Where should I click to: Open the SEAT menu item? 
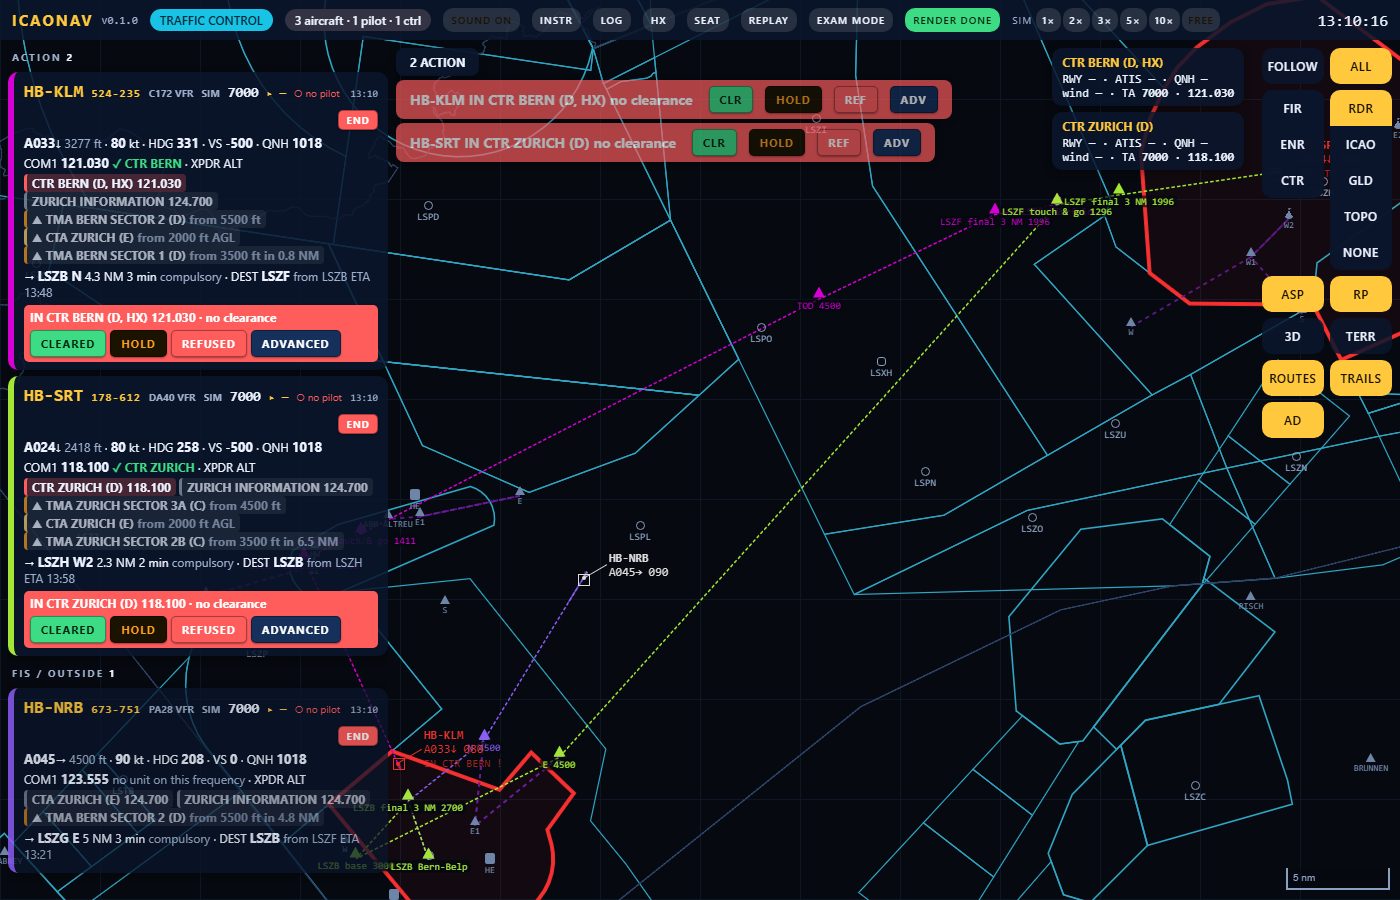[707, 20]
